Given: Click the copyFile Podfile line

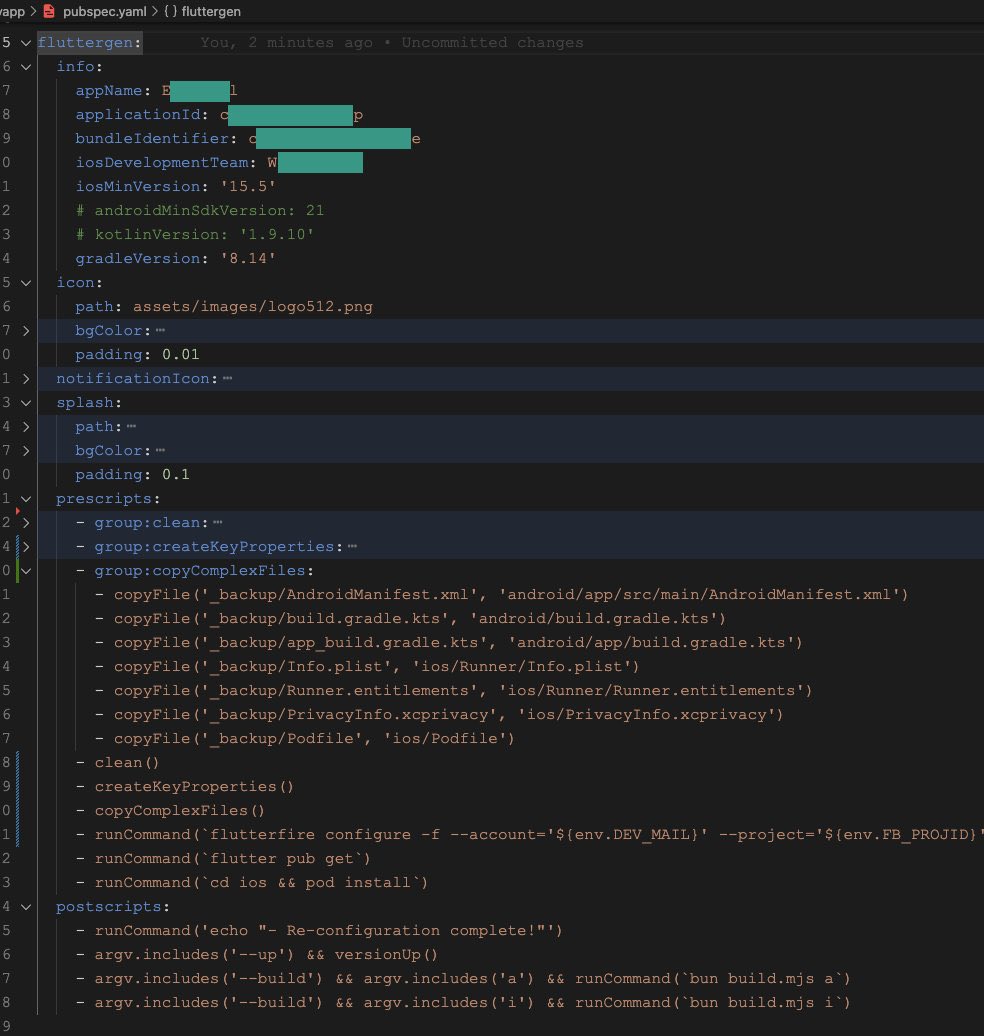Looking at the screenshot, I should [x=305, y=739].
